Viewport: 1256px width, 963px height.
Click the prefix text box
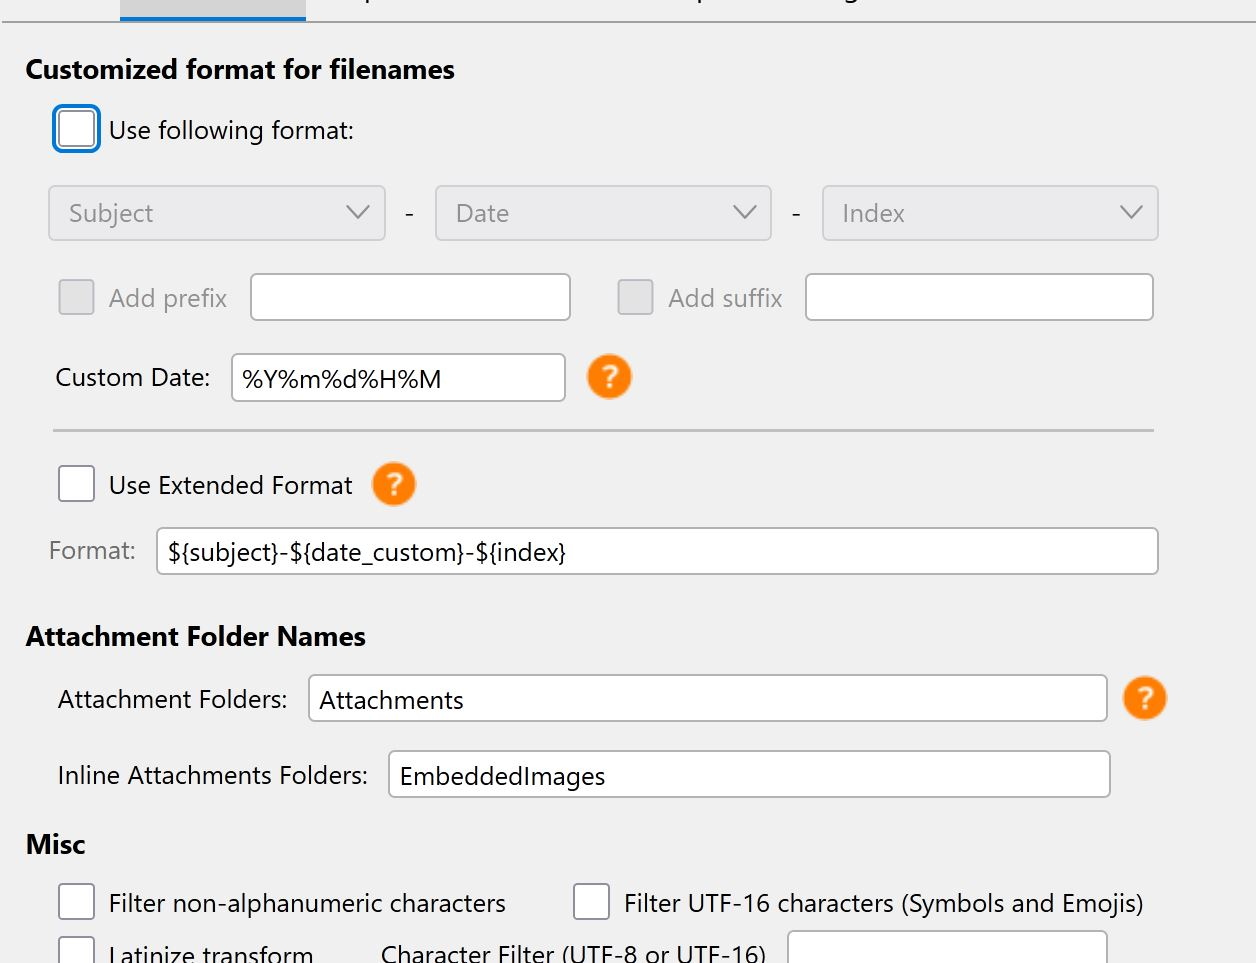(x=410, y=297)
